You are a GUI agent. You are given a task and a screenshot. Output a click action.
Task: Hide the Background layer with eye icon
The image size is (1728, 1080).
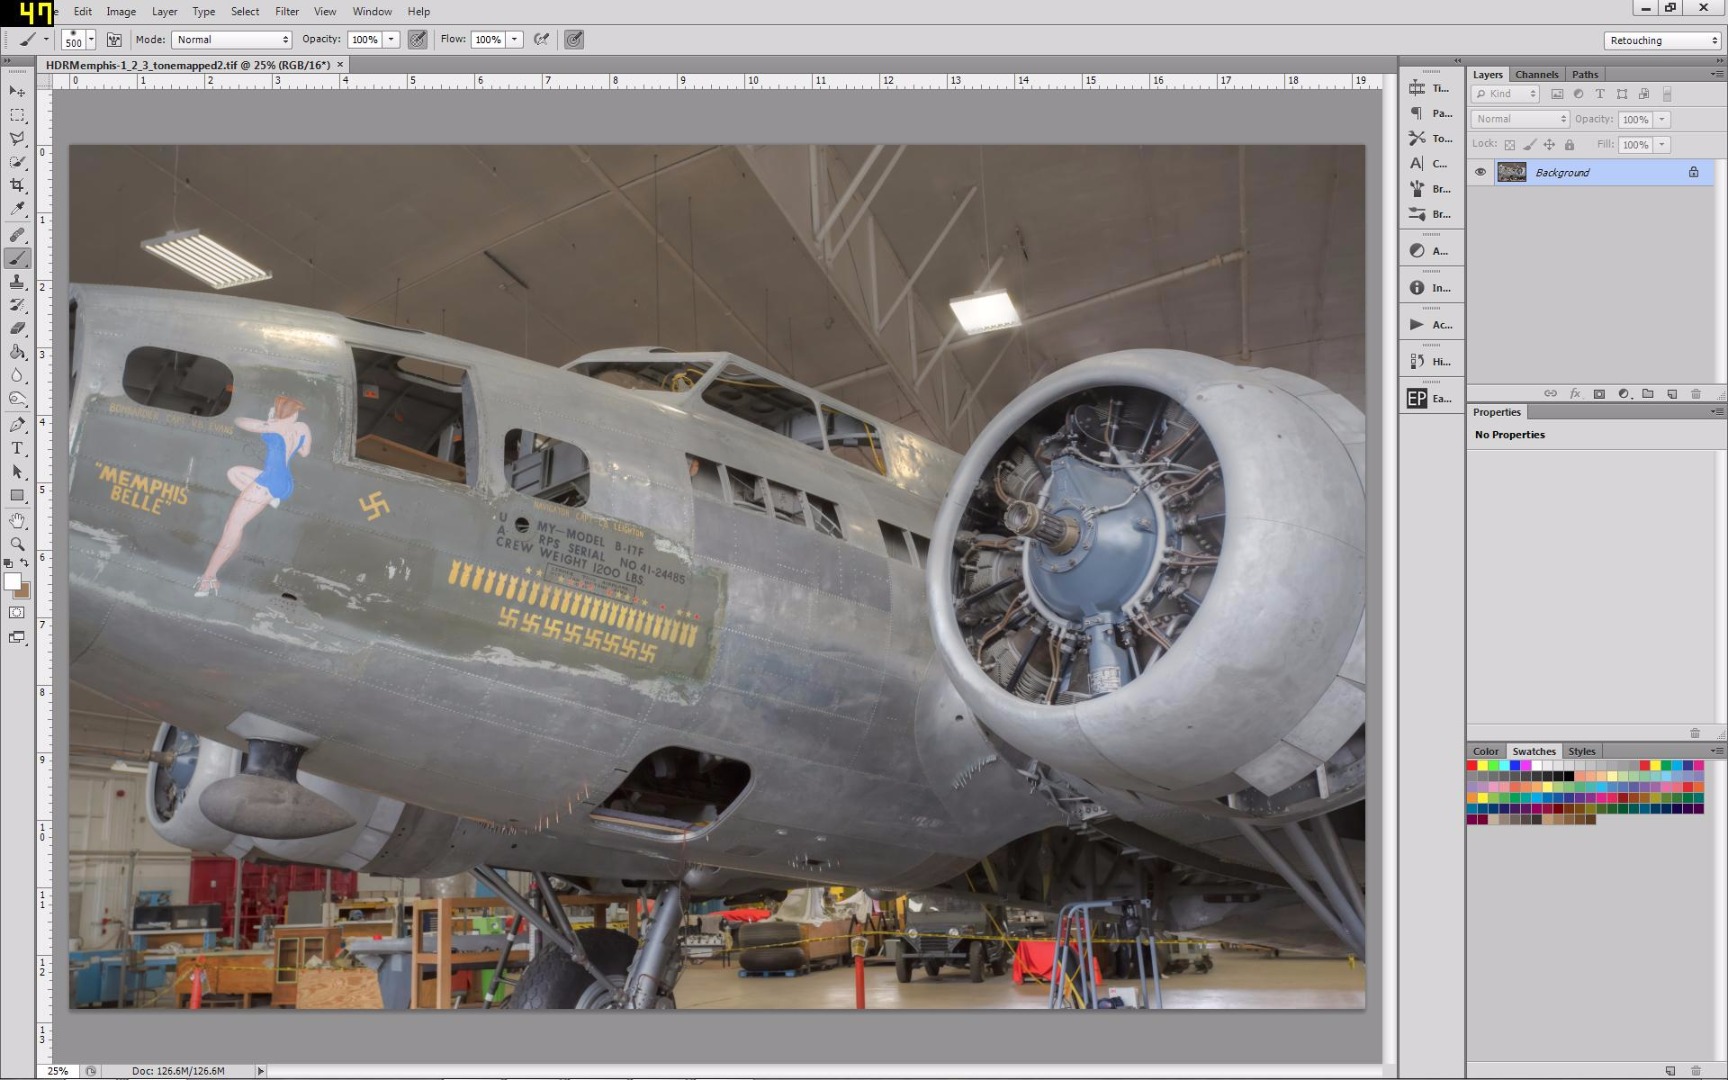click(1480, 172)
